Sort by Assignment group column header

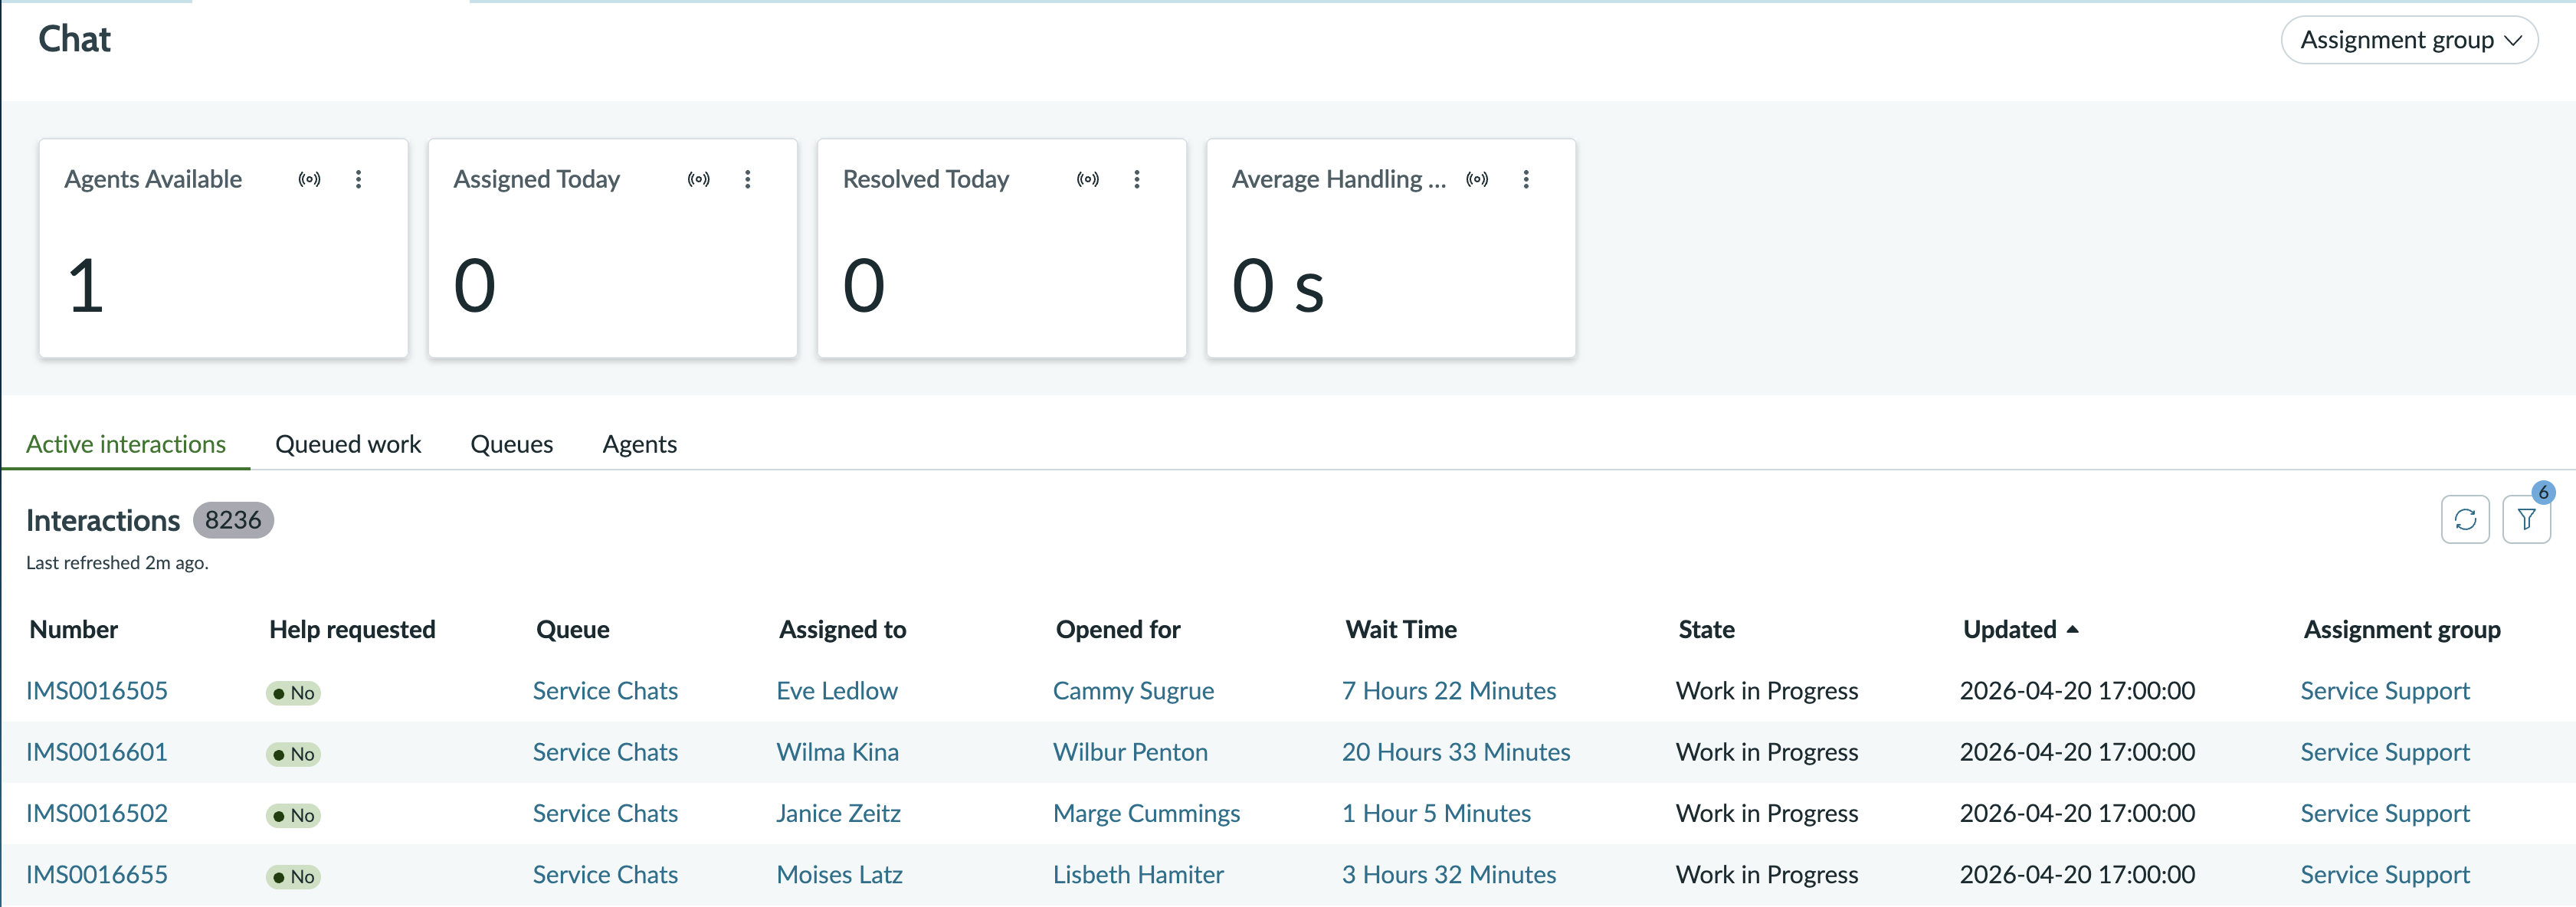[x=2402, y=629]
